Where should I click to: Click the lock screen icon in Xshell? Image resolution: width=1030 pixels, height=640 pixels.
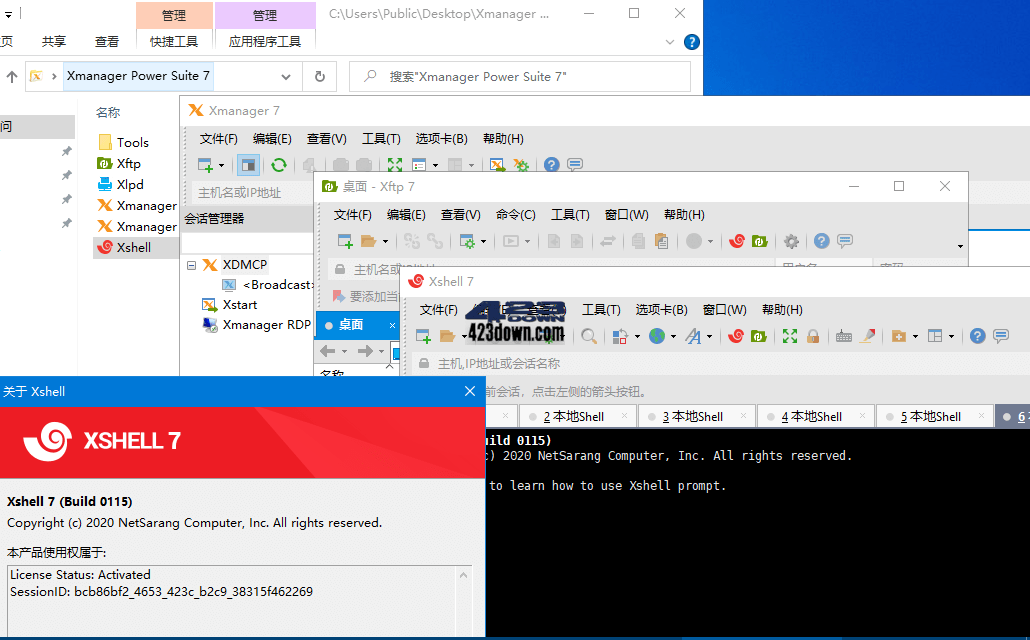point(813,336)
